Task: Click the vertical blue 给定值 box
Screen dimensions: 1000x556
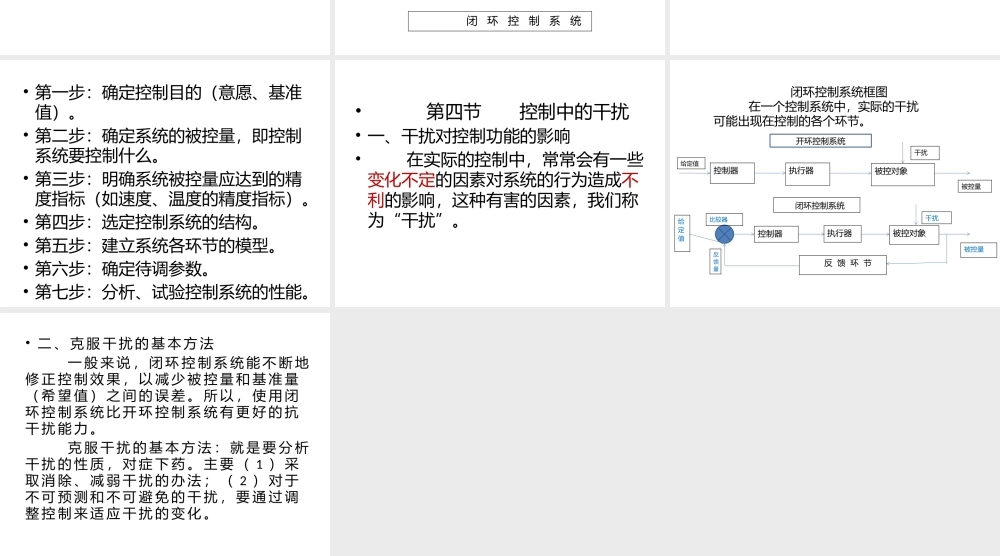Action: pos(682,233)
